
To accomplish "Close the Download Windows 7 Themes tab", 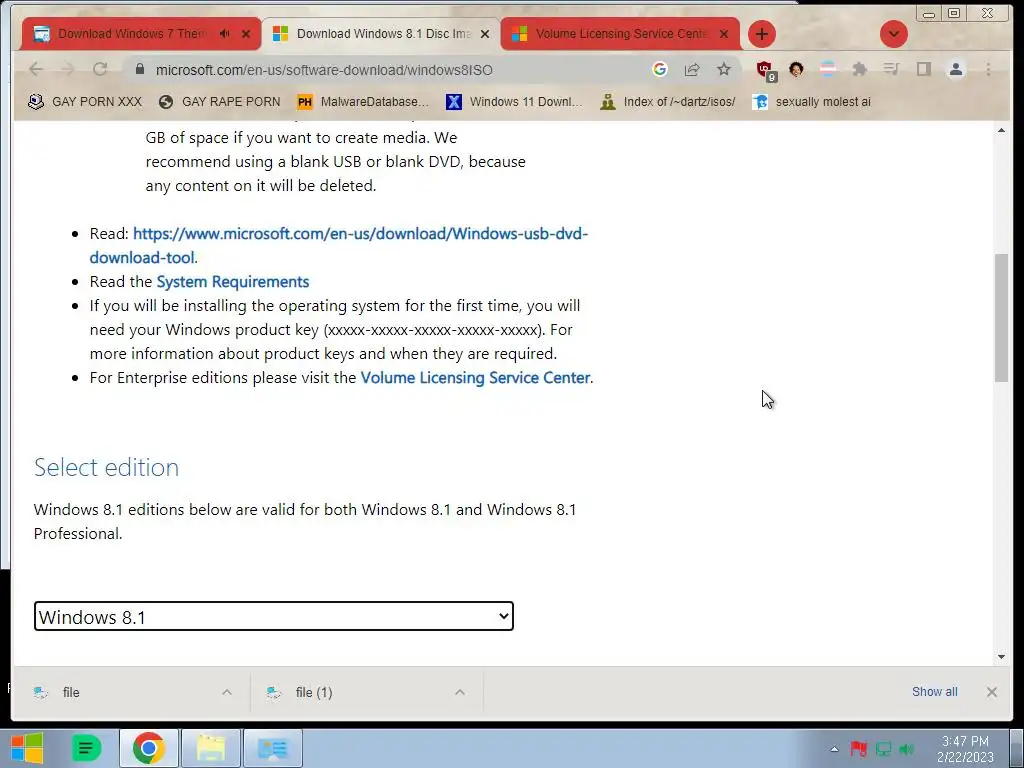I will pos(246,34).
